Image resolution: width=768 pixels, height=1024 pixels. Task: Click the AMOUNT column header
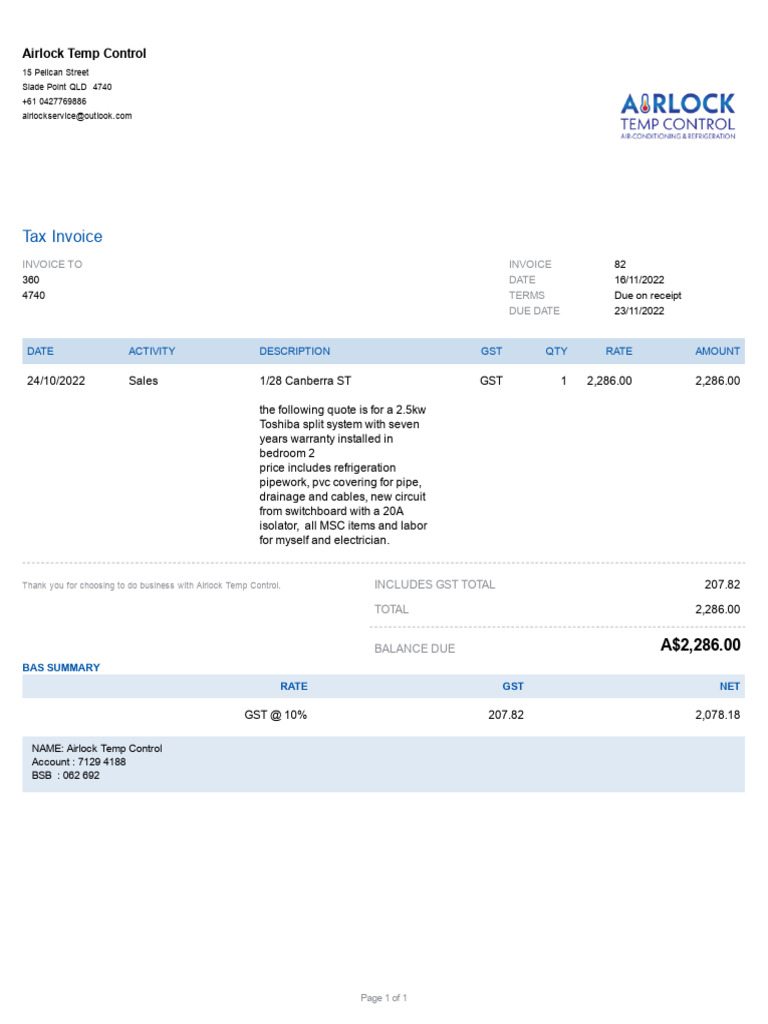pyautogui.click(x=717, y=351)
